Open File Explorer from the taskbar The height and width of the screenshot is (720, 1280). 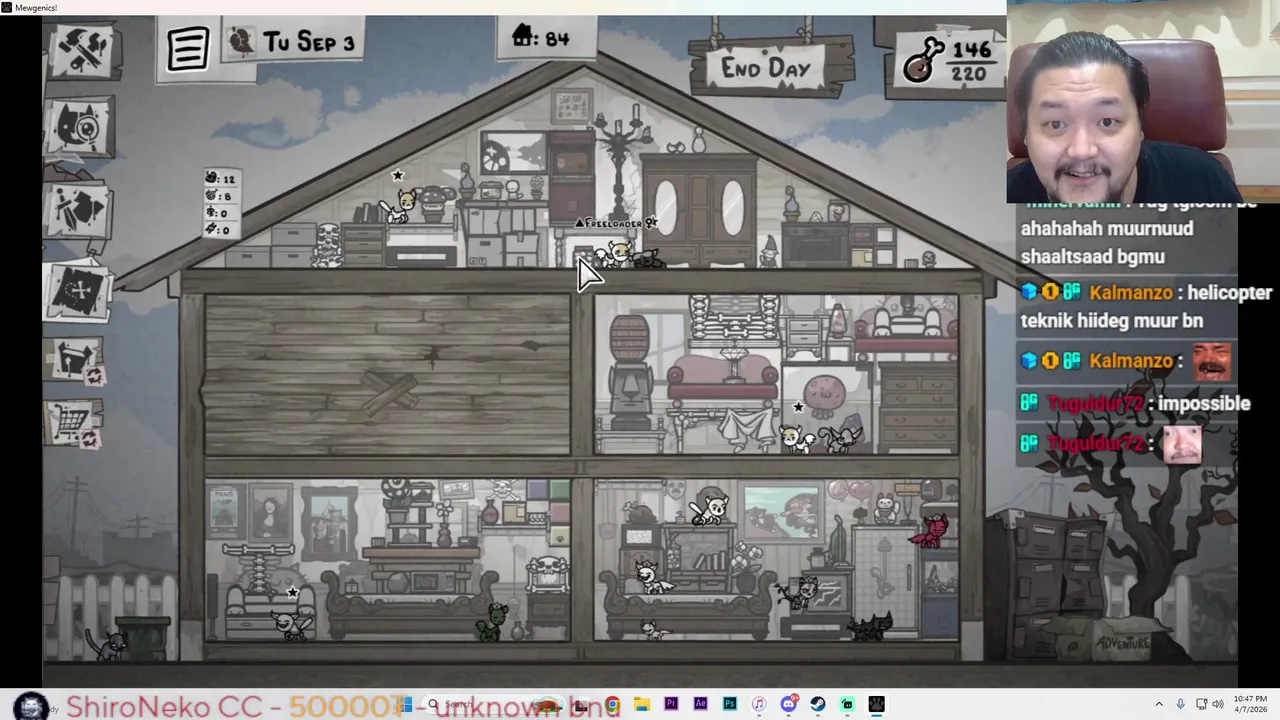coord(641,704)
